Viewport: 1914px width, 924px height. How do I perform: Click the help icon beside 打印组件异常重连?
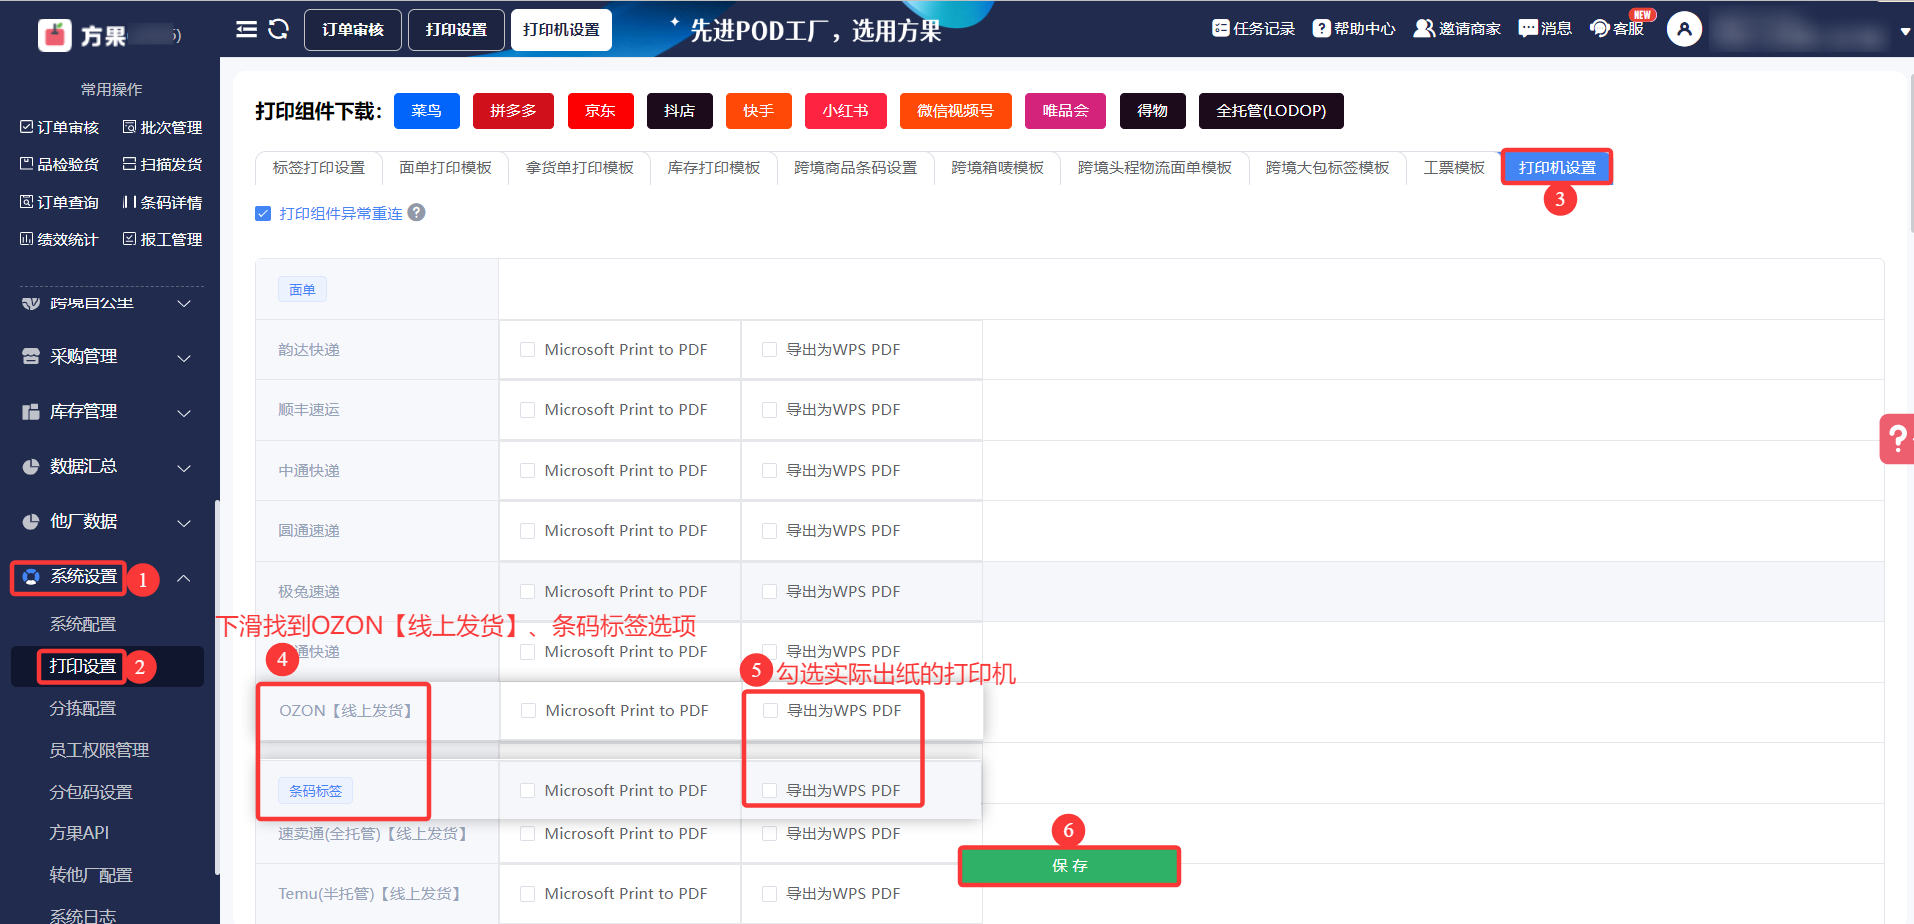coord(417,212)
